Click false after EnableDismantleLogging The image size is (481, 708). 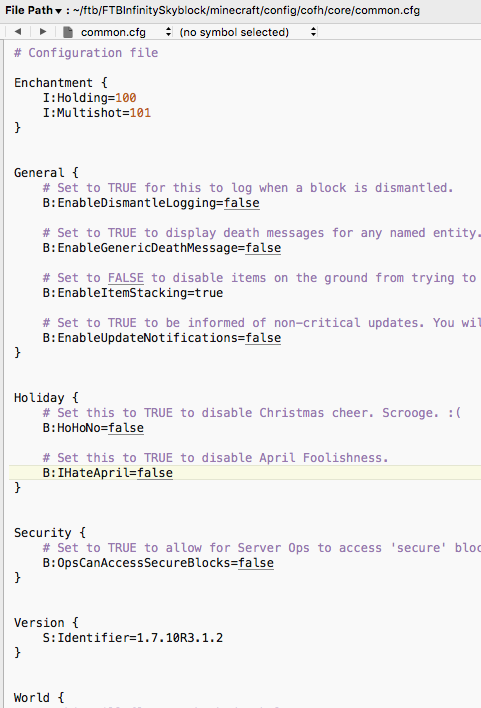[x=242, y=203]
